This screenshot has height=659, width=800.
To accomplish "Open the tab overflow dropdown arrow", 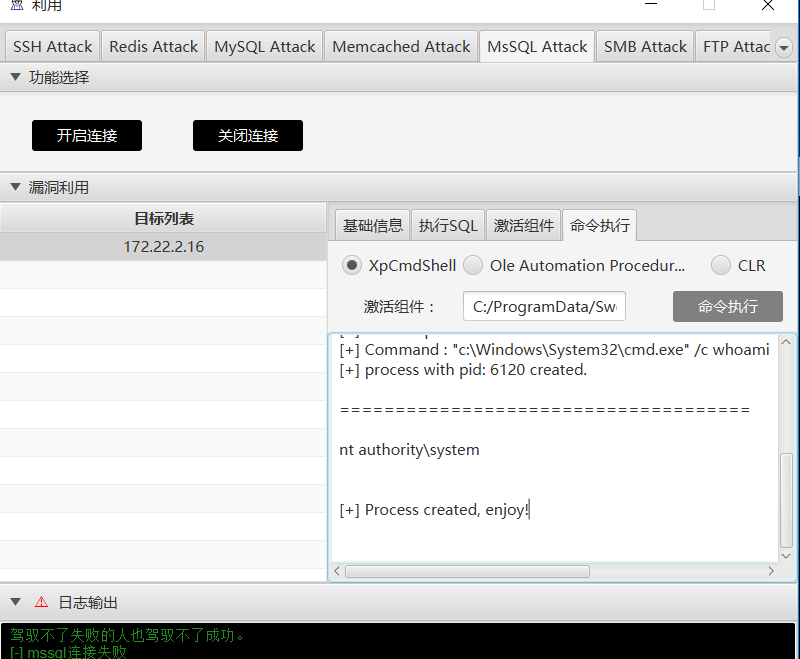I will (x=783, y=47).
